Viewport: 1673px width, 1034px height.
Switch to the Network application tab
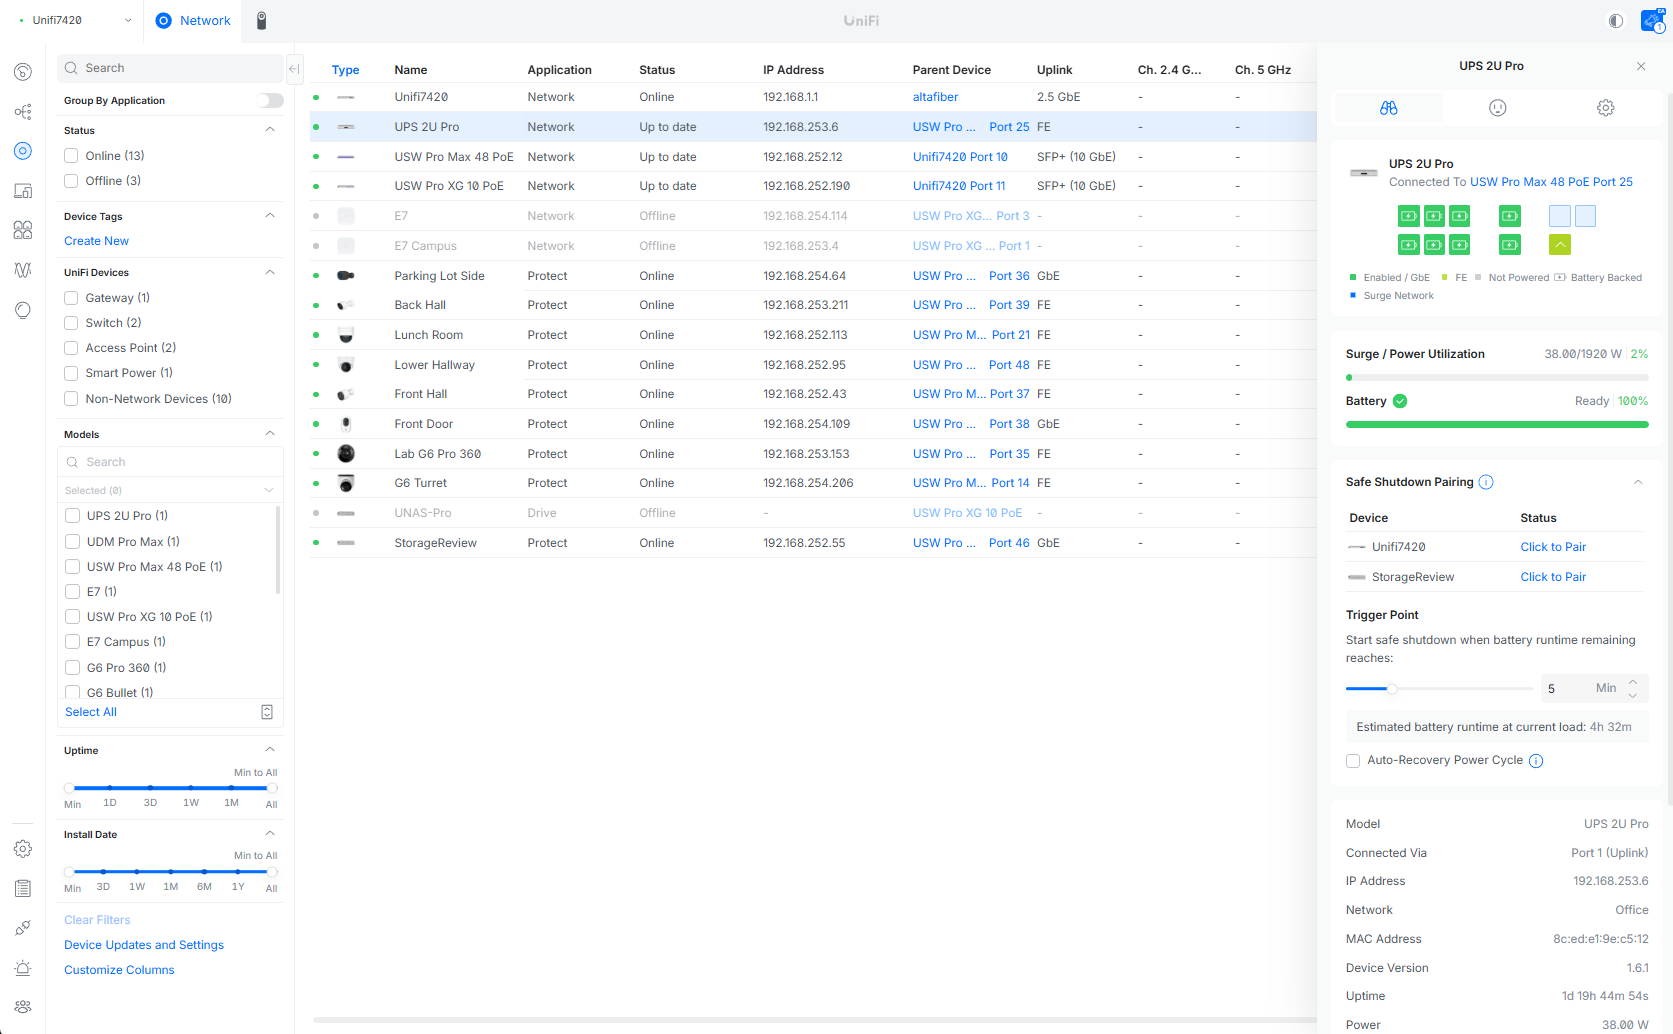(193, 21)
